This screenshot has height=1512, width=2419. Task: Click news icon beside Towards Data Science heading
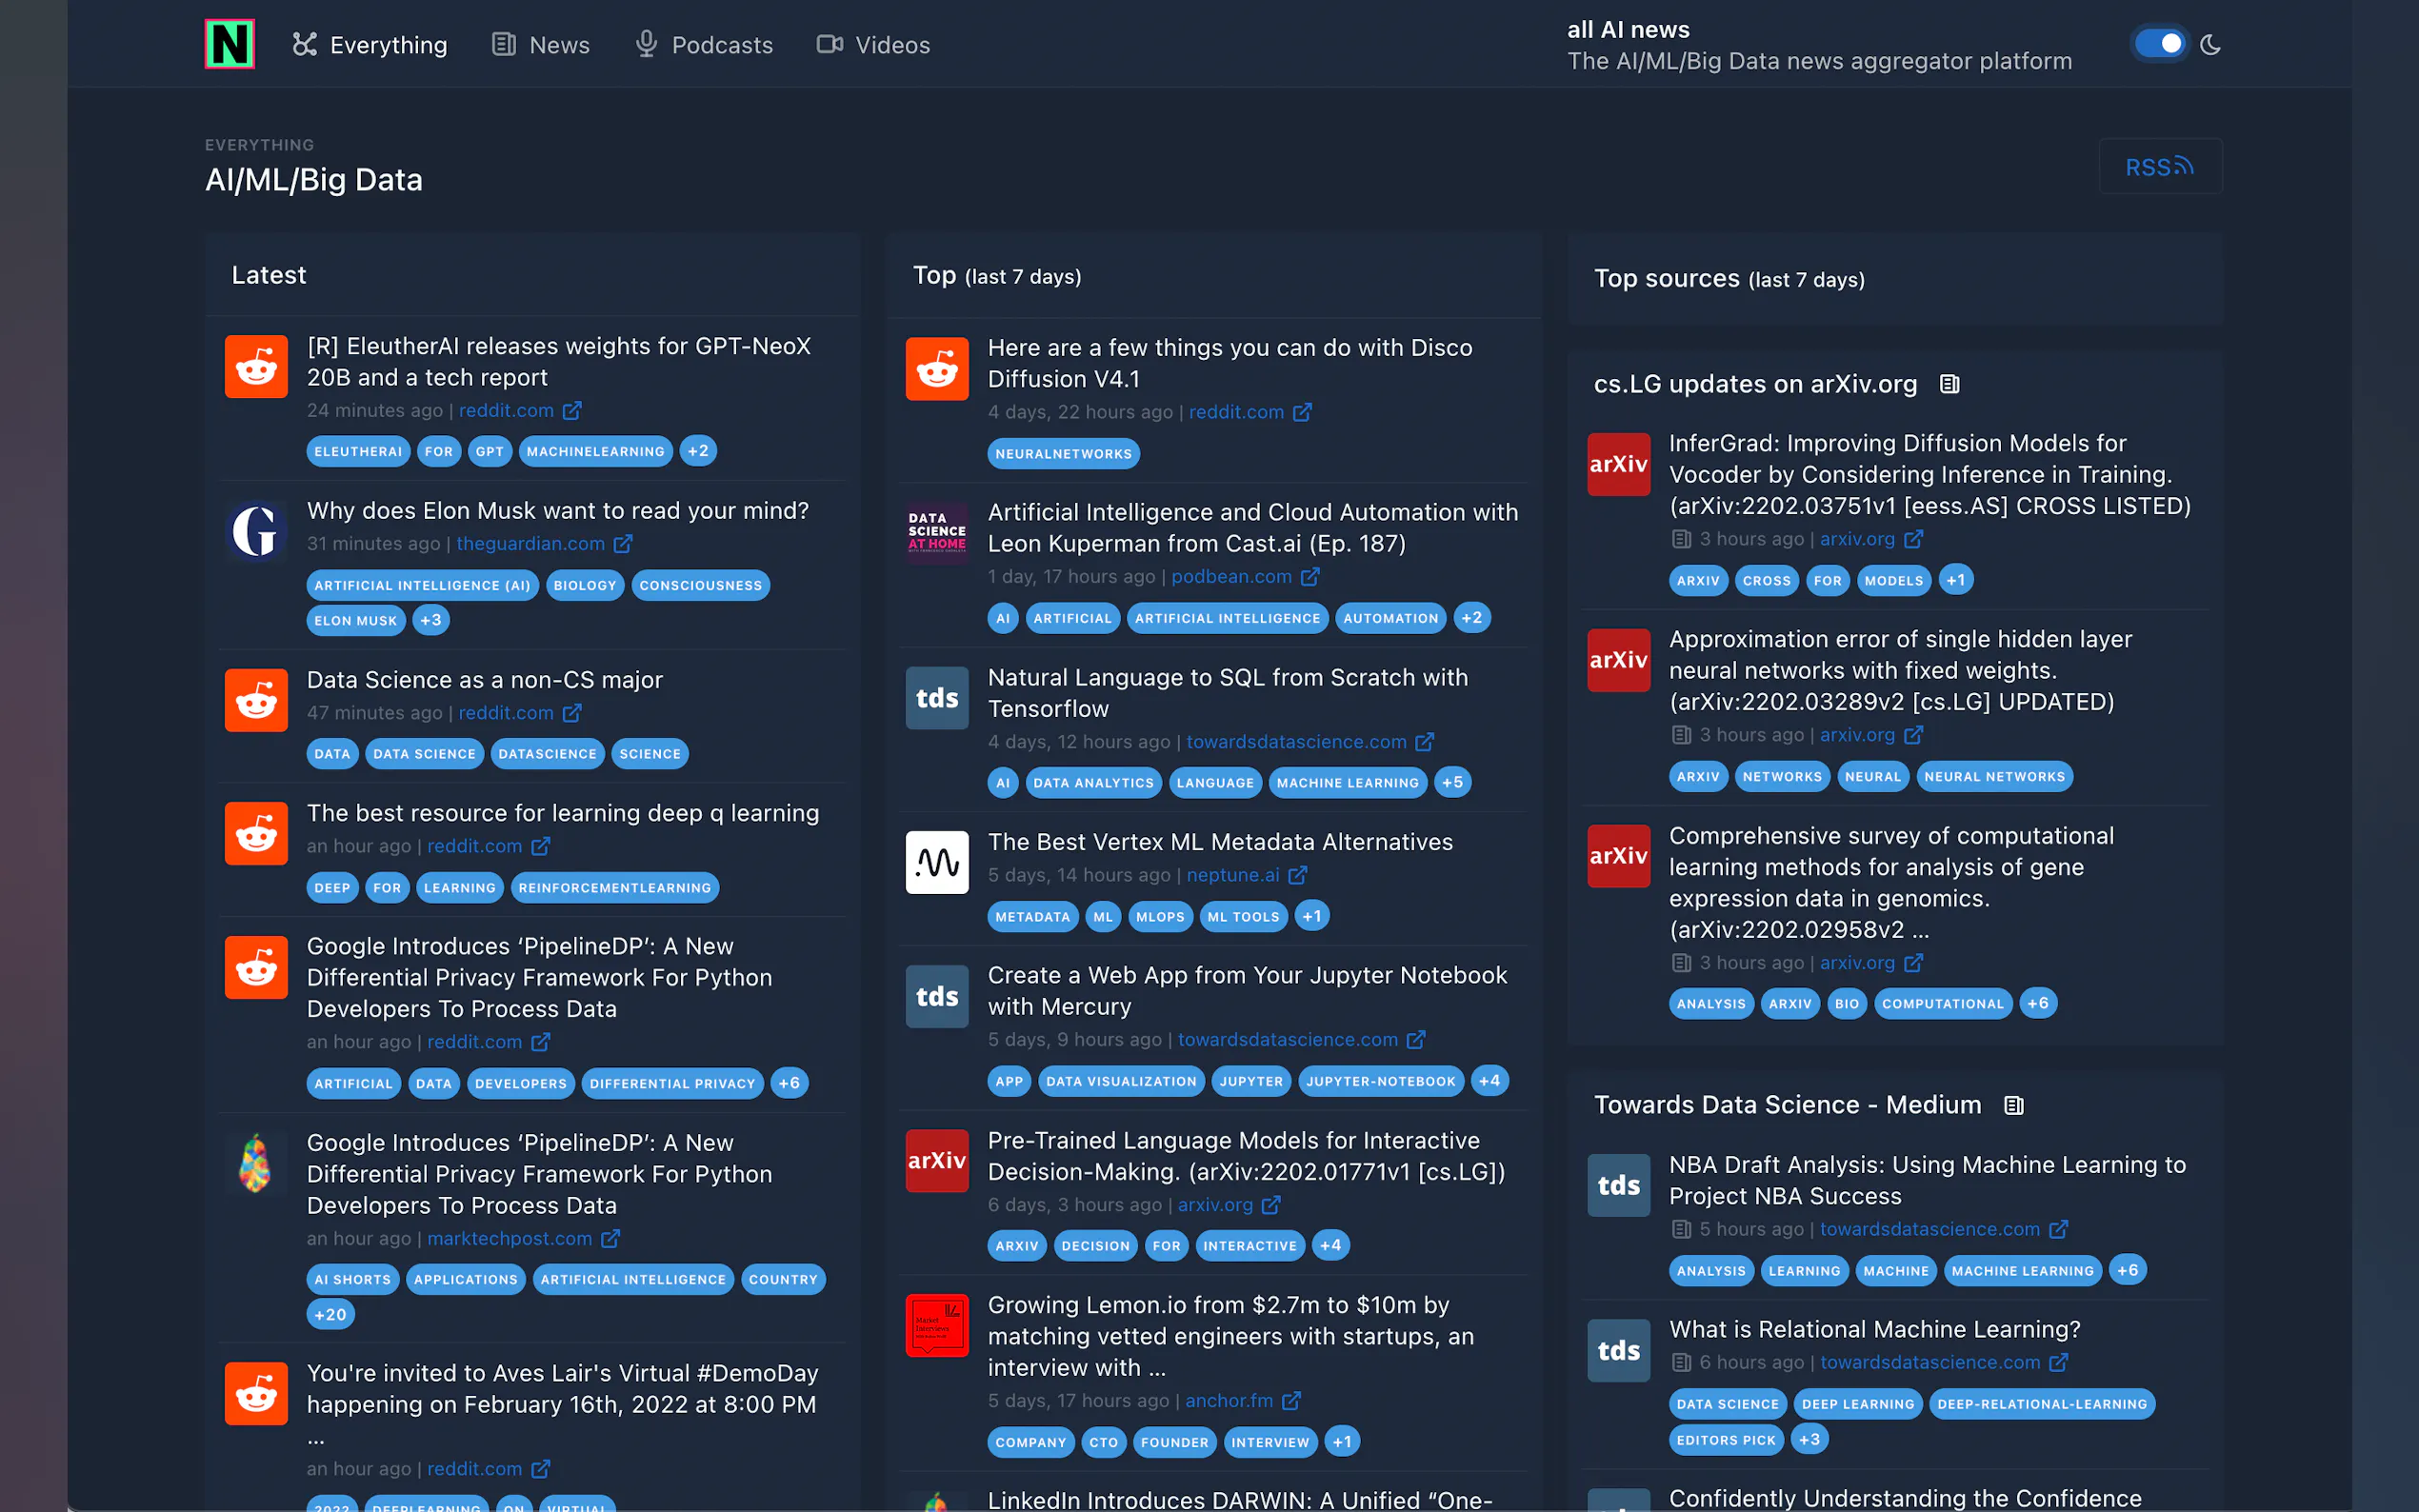tap(2013, 1105)
